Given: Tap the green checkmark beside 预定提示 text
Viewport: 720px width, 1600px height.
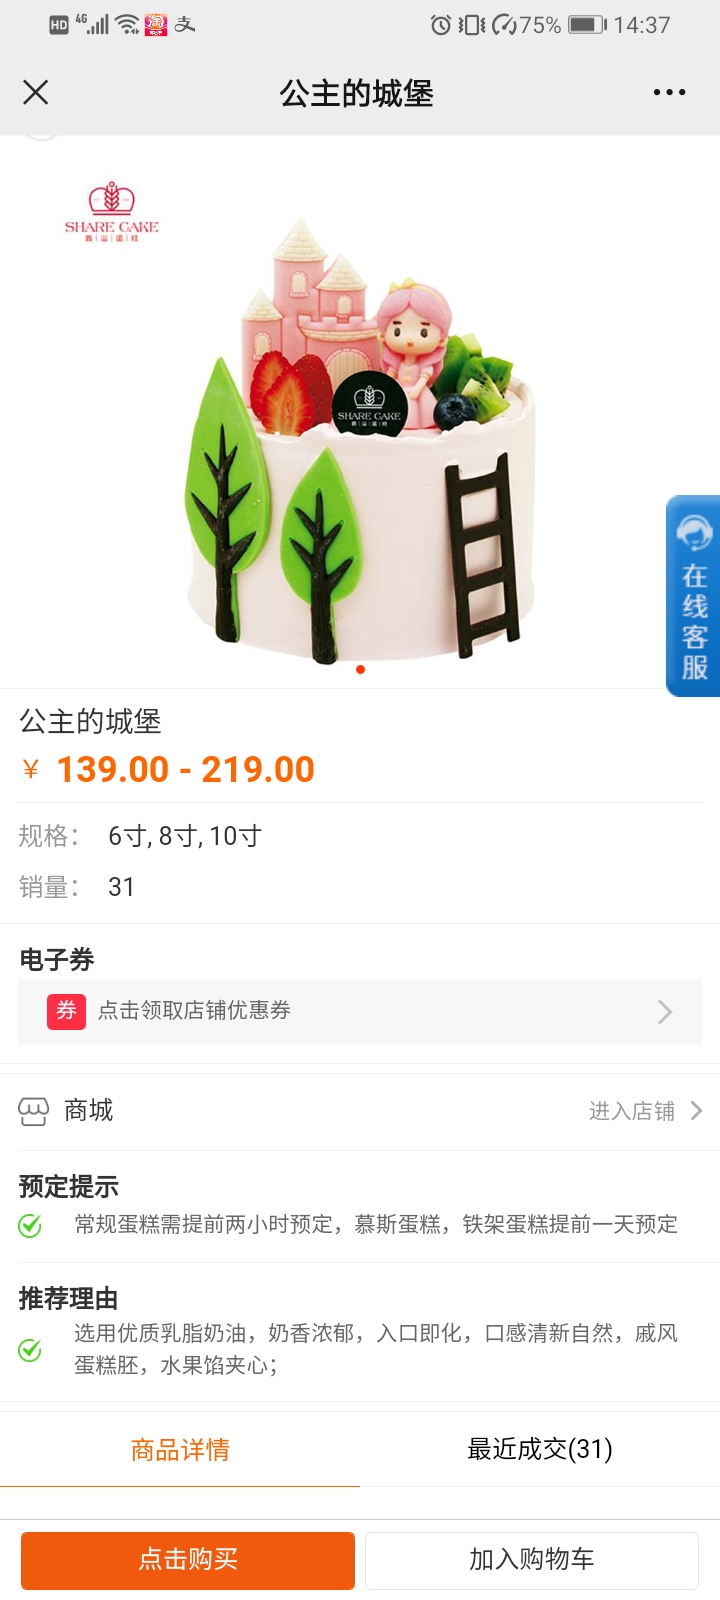Looking at the screenshot, I should 30,1225.
